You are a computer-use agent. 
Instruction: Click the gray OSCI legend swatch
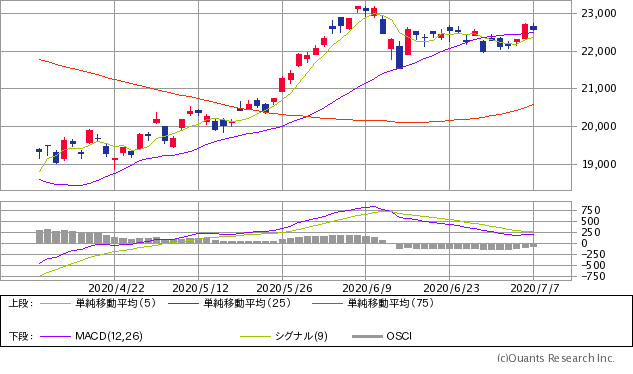click(367, 336)
